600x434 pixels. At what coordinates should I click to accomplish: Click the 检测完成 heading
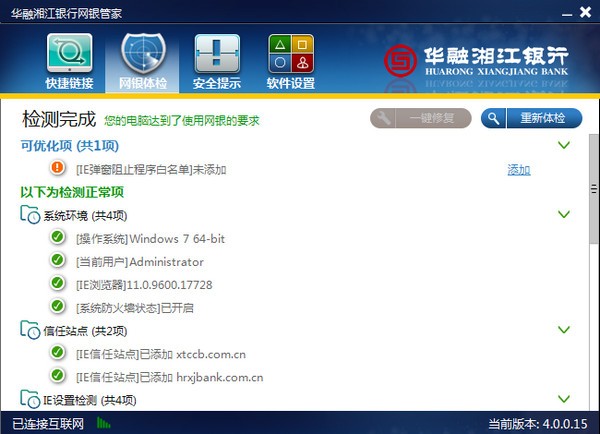(x=59, y=119)
